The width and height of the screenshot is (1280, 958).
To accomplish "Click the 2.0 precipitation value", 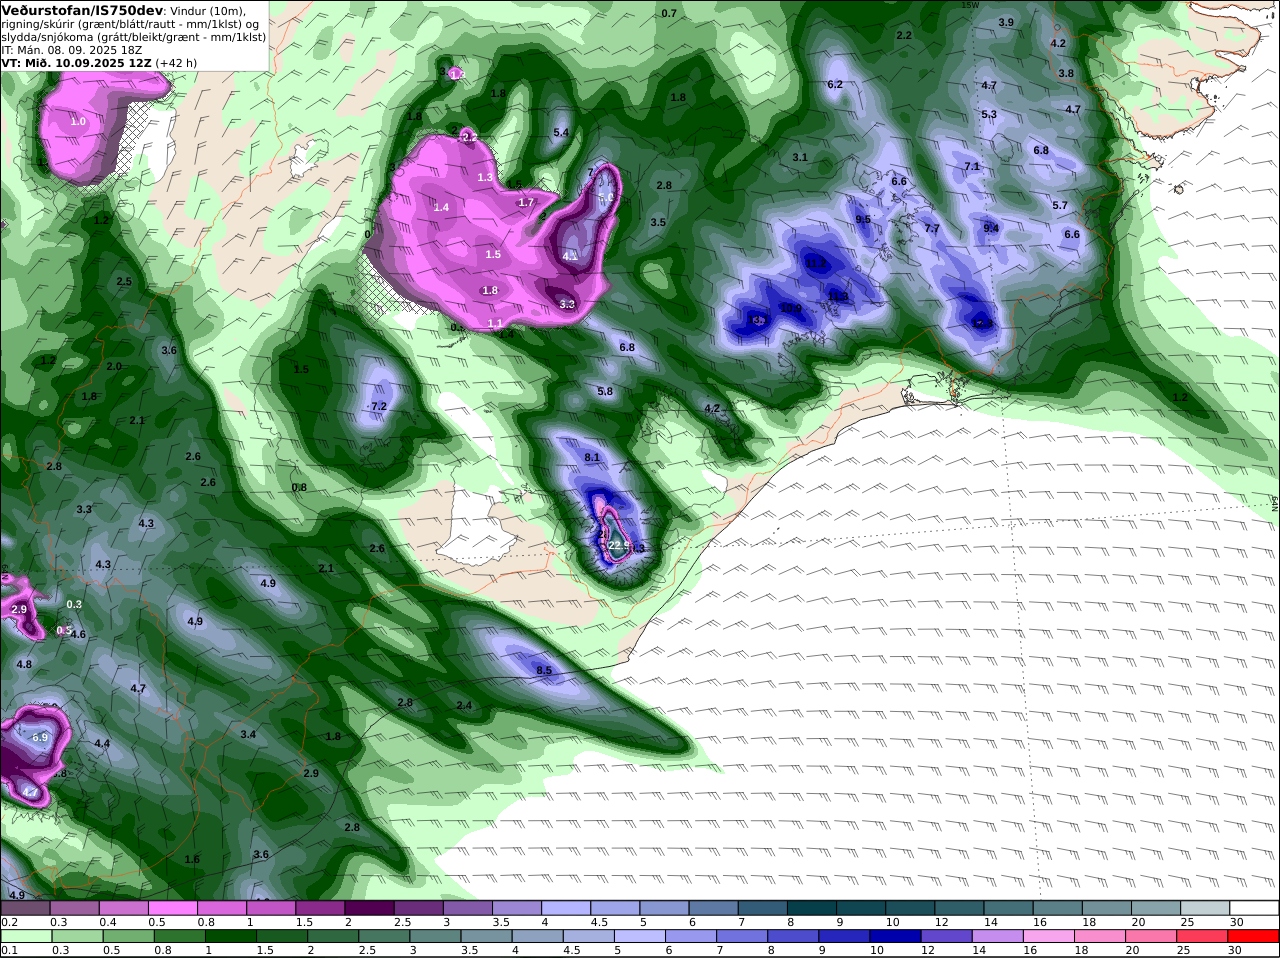I will pos(114,366).
